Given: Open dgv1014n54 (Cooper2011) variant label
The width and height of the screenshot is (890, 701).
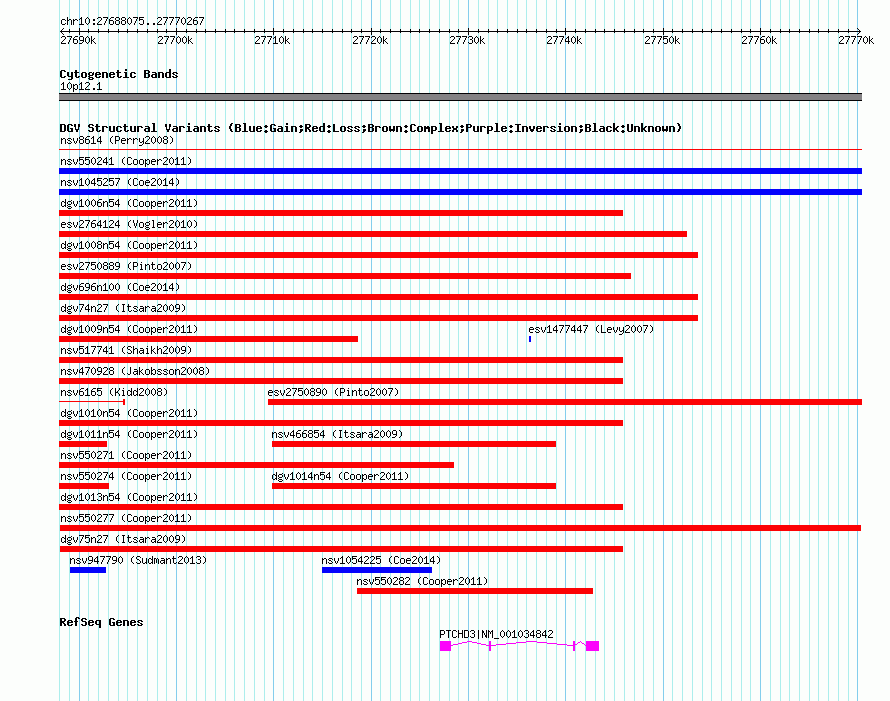Looking at the screenshot, I should click(x=341, y=476).
